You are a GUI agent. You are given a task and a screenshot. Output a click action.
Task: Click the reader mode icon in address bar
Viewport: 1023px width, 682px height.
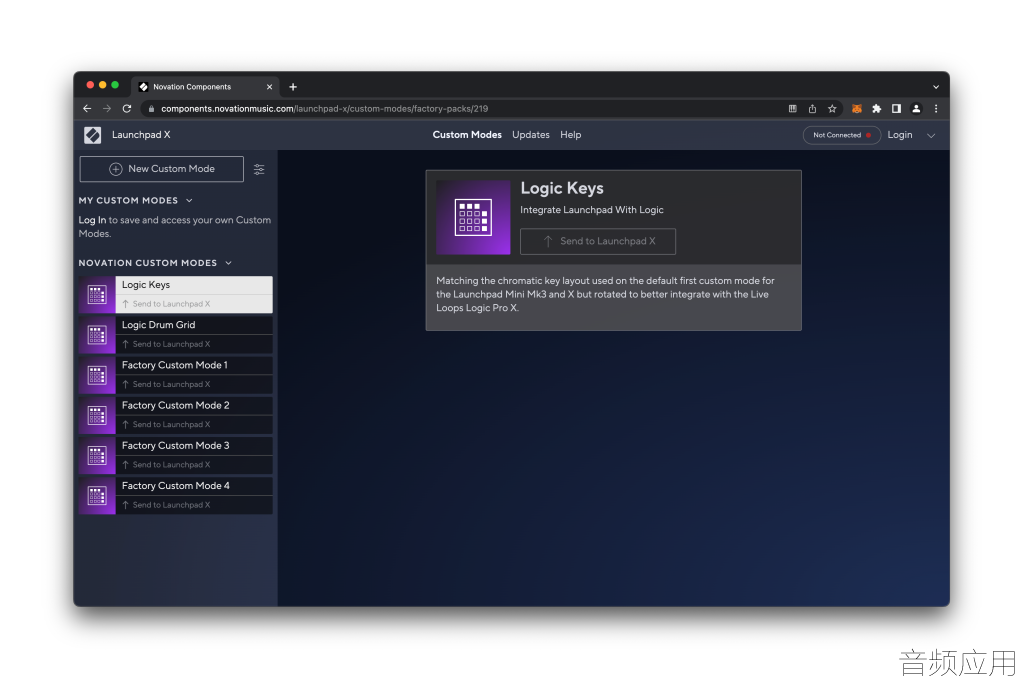[x=793, y=109]
